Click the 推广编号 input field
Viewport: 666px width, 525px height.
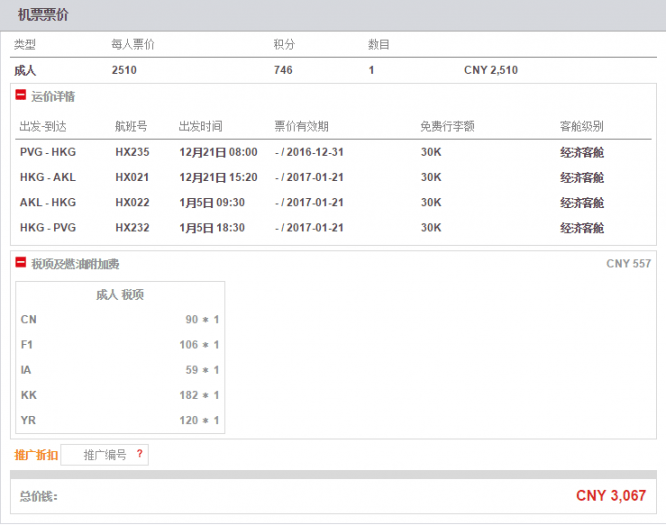tap(104, 455)
